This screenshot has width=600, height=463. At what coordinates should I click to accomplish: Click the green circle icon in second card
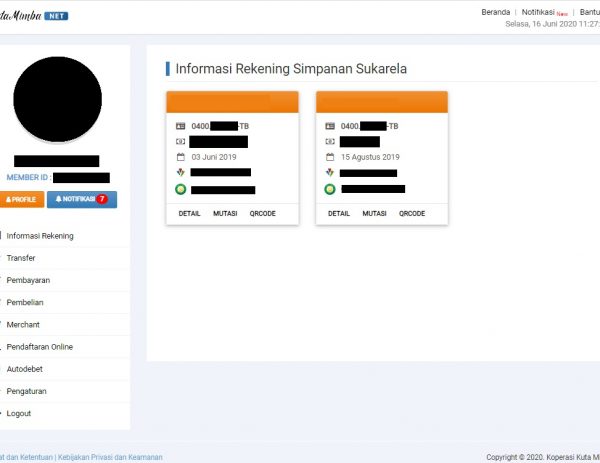(330, 189)
